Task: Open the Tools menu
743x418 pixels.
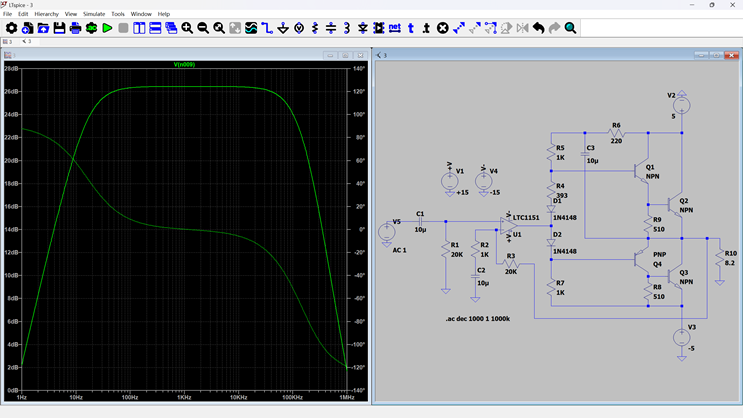Action: point(118,14)
